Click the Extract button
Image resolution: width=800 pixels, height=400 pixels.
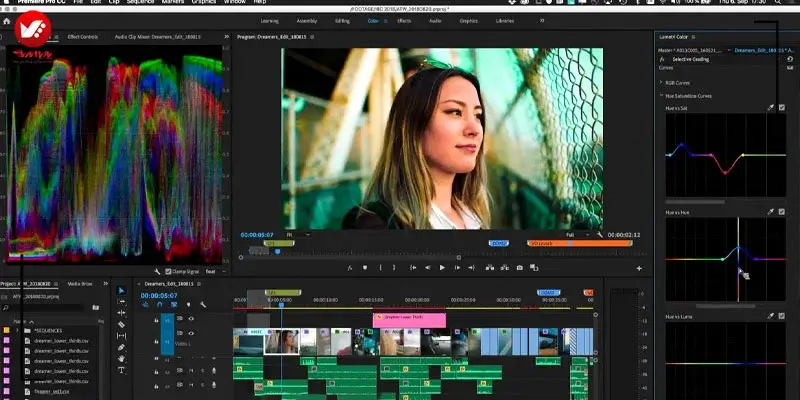(505, 267)
